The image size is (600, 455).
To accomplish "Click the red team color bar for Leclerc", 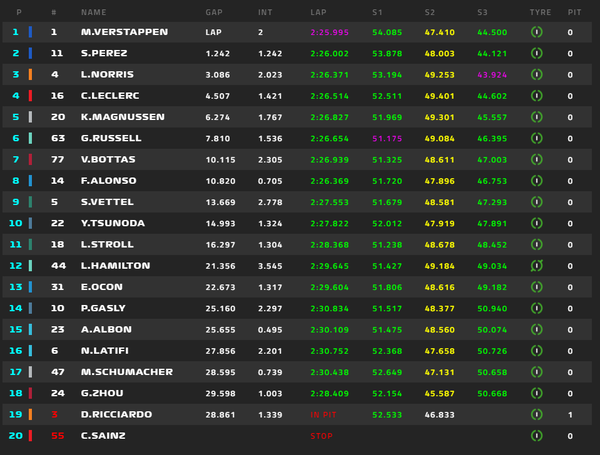I will (30, 96).
